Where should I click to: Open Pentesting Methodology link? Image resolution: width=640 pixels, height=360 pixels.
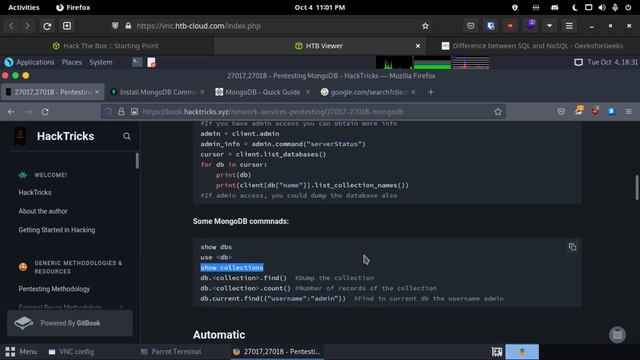point(54,289)
